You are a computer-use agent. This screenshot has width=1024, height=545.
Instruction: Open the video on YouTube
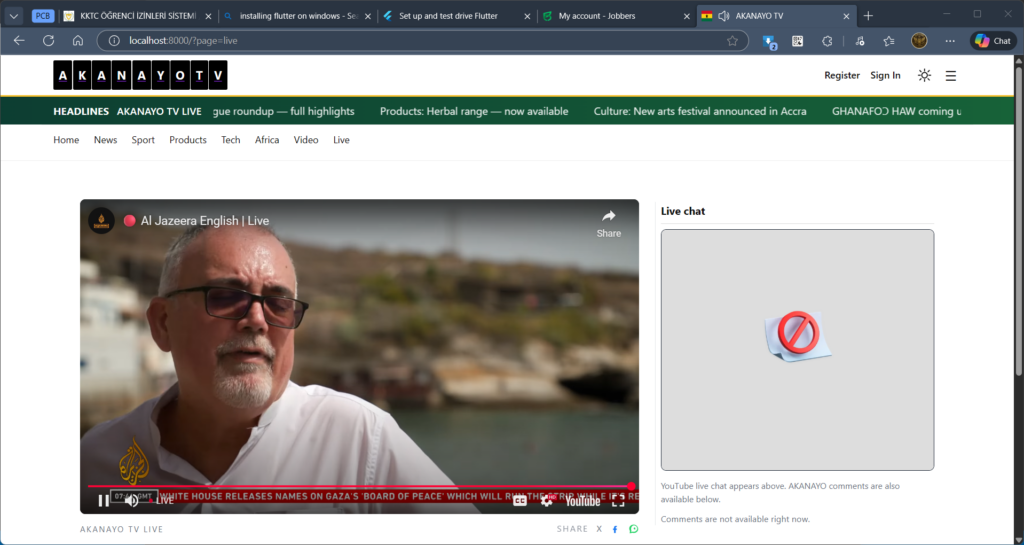click(583, 501)
